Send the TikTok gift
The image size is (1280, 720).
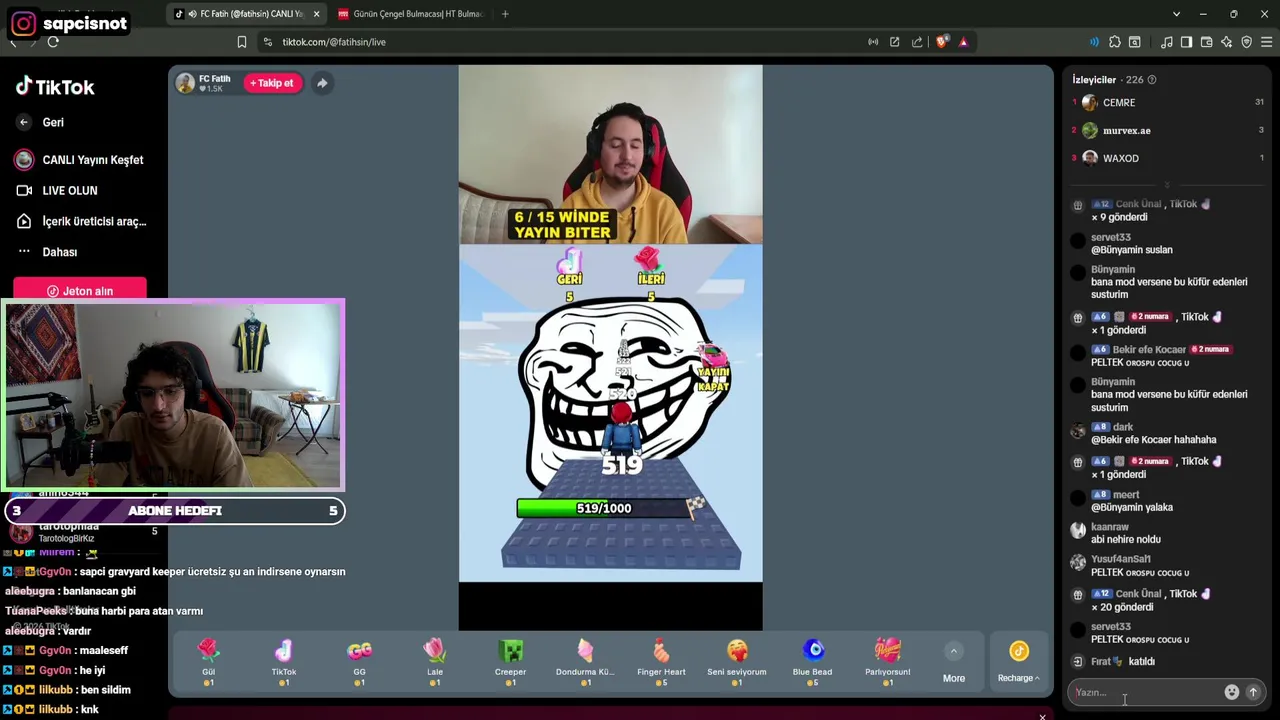[x=284, y=663]
